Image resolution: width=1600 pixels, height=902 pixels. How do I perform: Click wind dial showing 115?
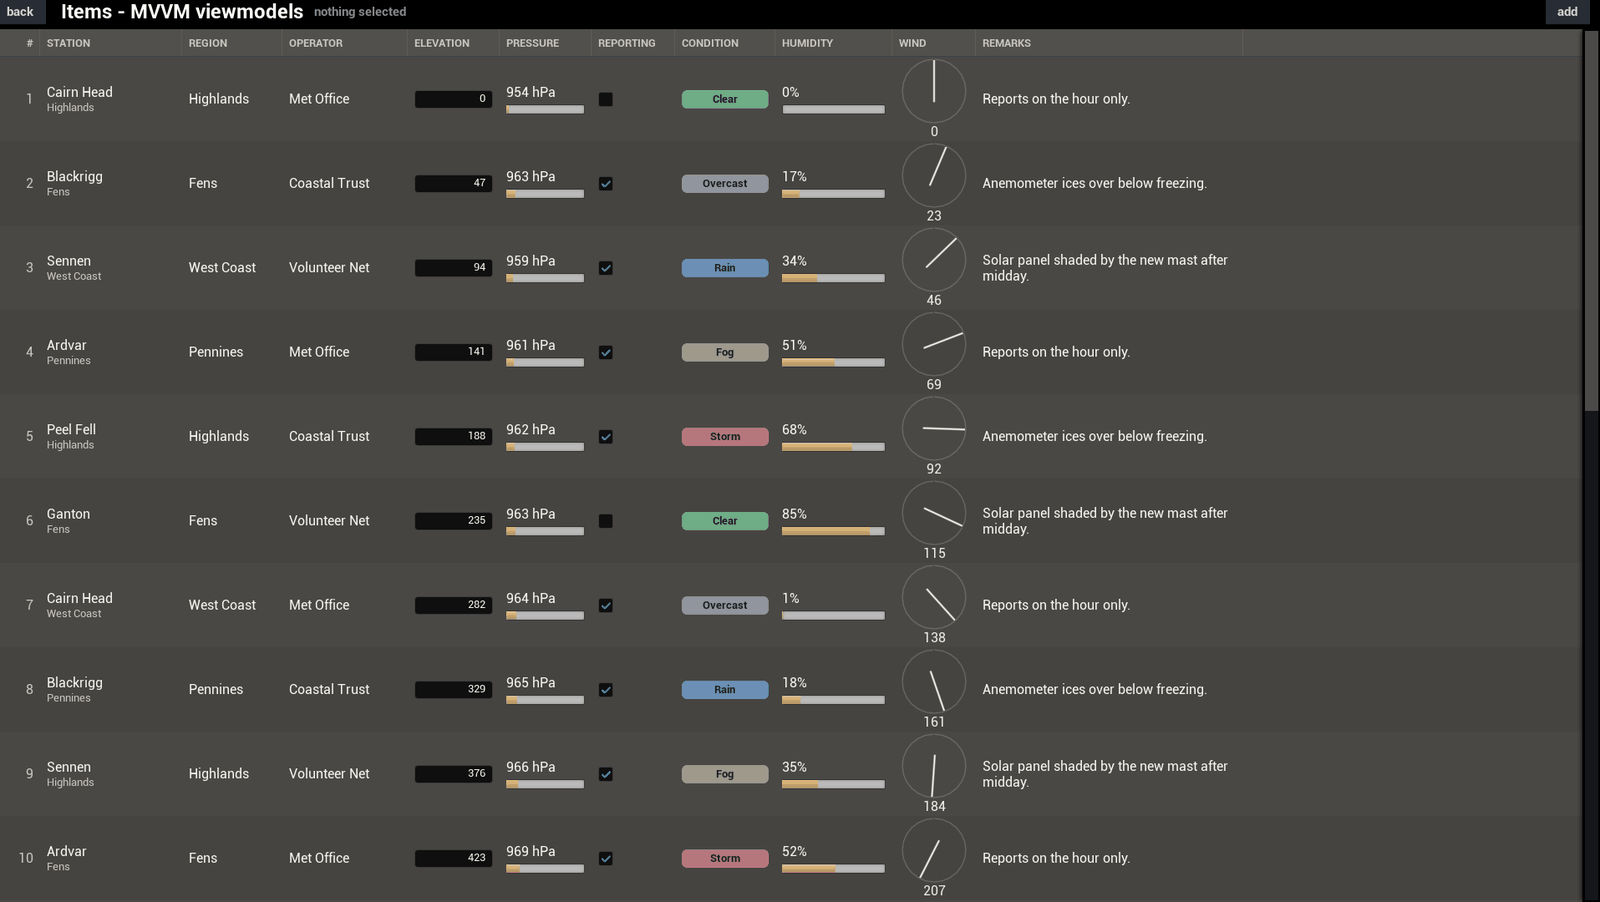[934, 513]
